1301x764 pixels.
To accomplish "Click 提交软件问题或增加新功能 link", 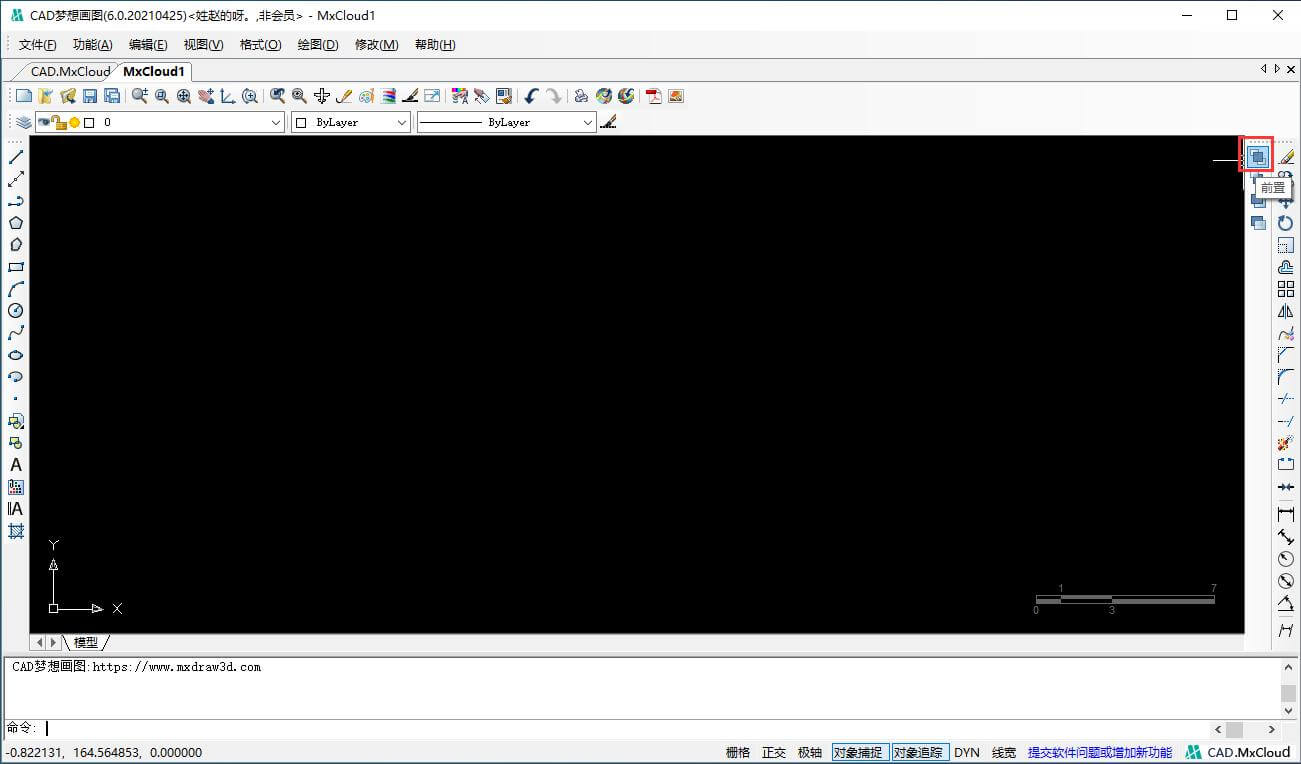I will (1099, 752).
